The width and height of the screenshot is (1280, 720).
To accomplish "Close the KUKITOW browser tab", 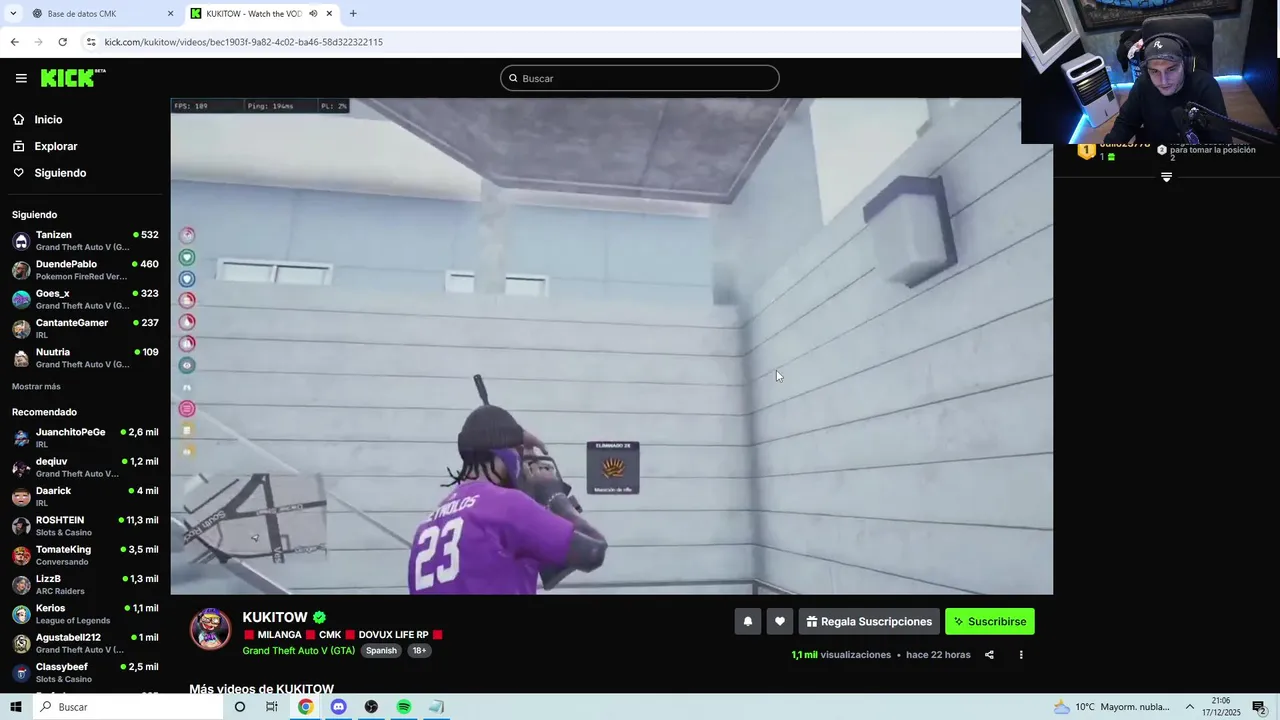I will pyautogui.click(x=329, y=14).
